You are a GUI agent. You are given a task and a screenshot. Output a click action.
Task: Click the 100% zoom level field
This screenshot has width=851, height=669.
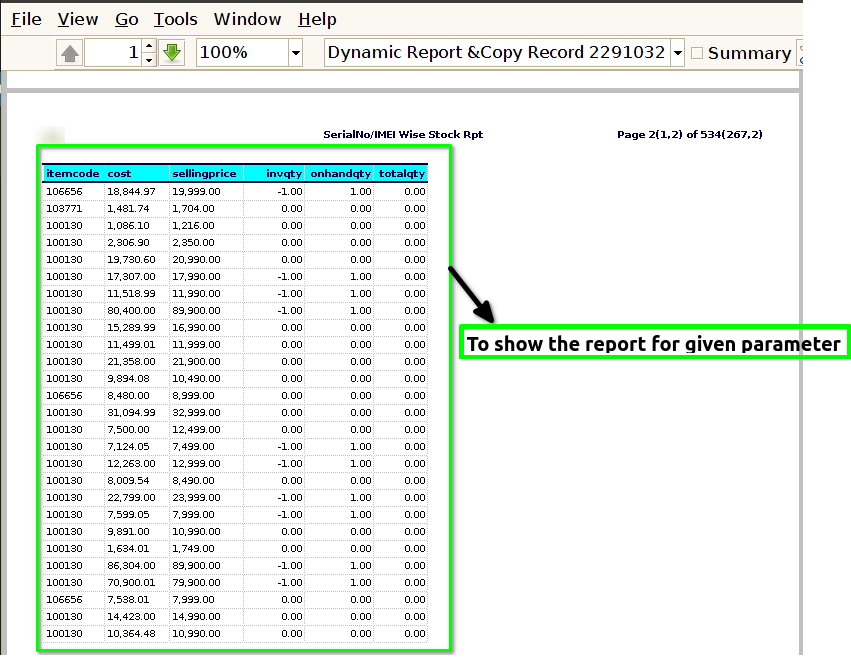tap(242, 53)
